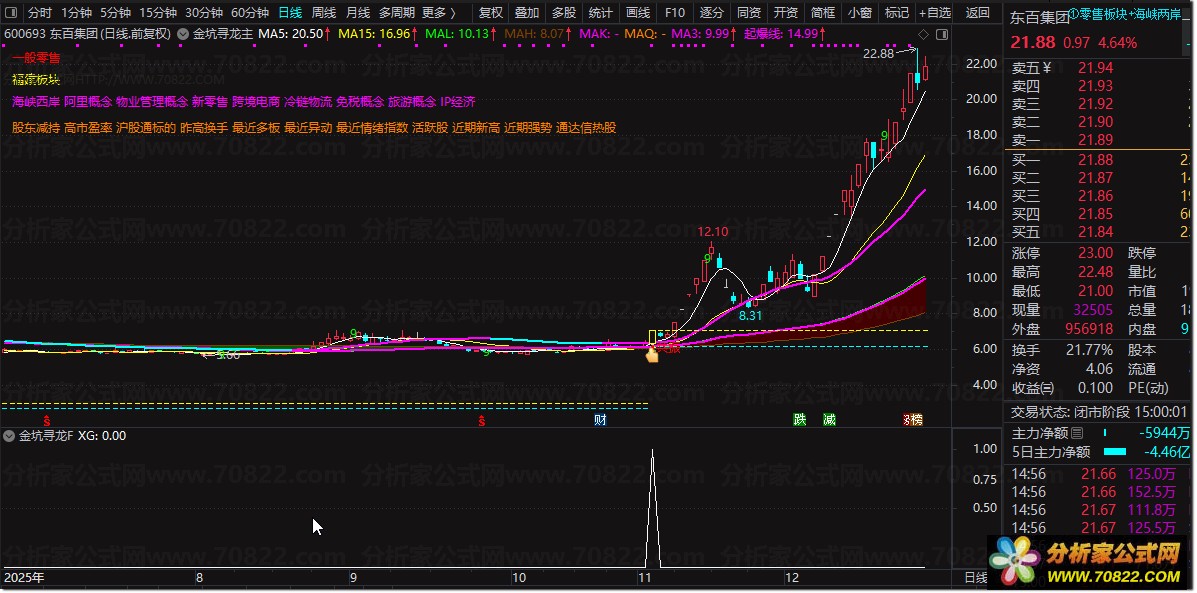Add stock to watchlist with +自选
Image resolution: width=1197 pixels, height=593 pixels.
[x=935, y=12]
